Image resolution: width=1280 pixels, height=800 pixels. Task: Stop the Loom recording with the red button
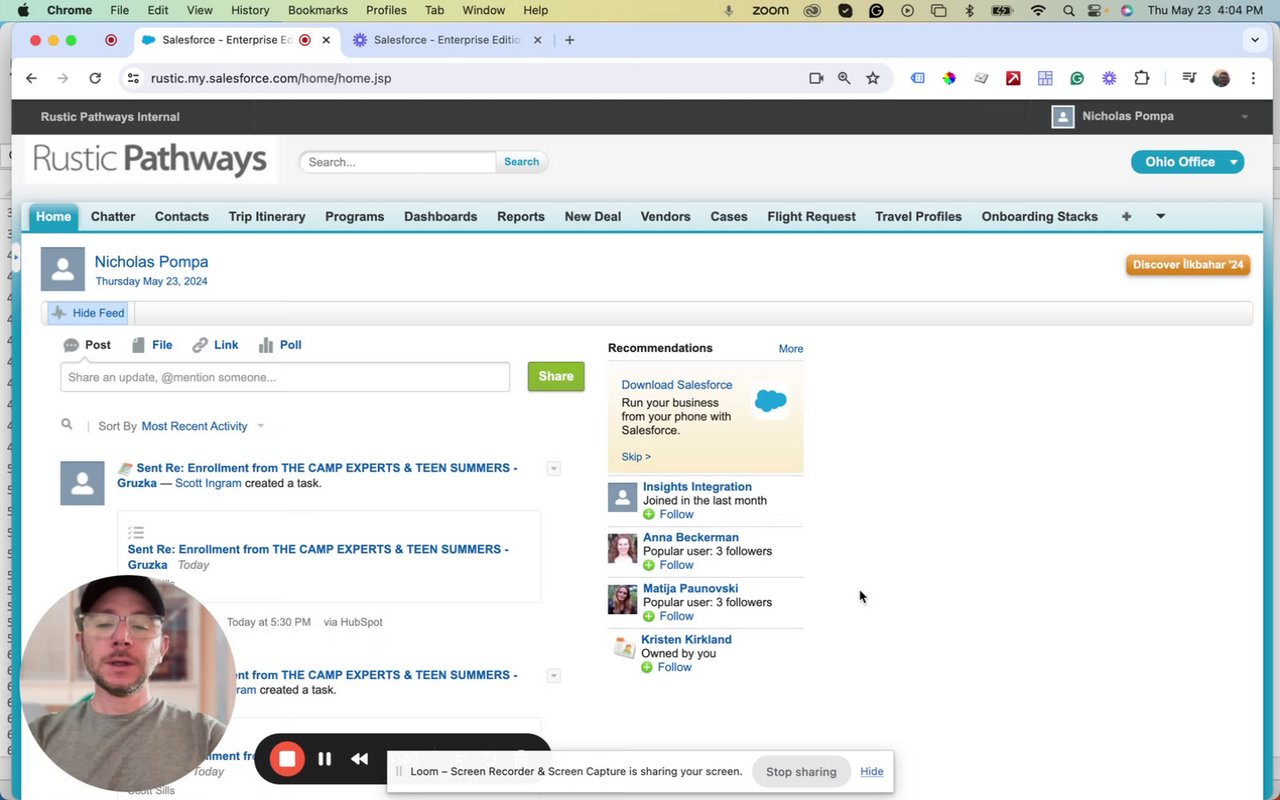coord(287,759)
